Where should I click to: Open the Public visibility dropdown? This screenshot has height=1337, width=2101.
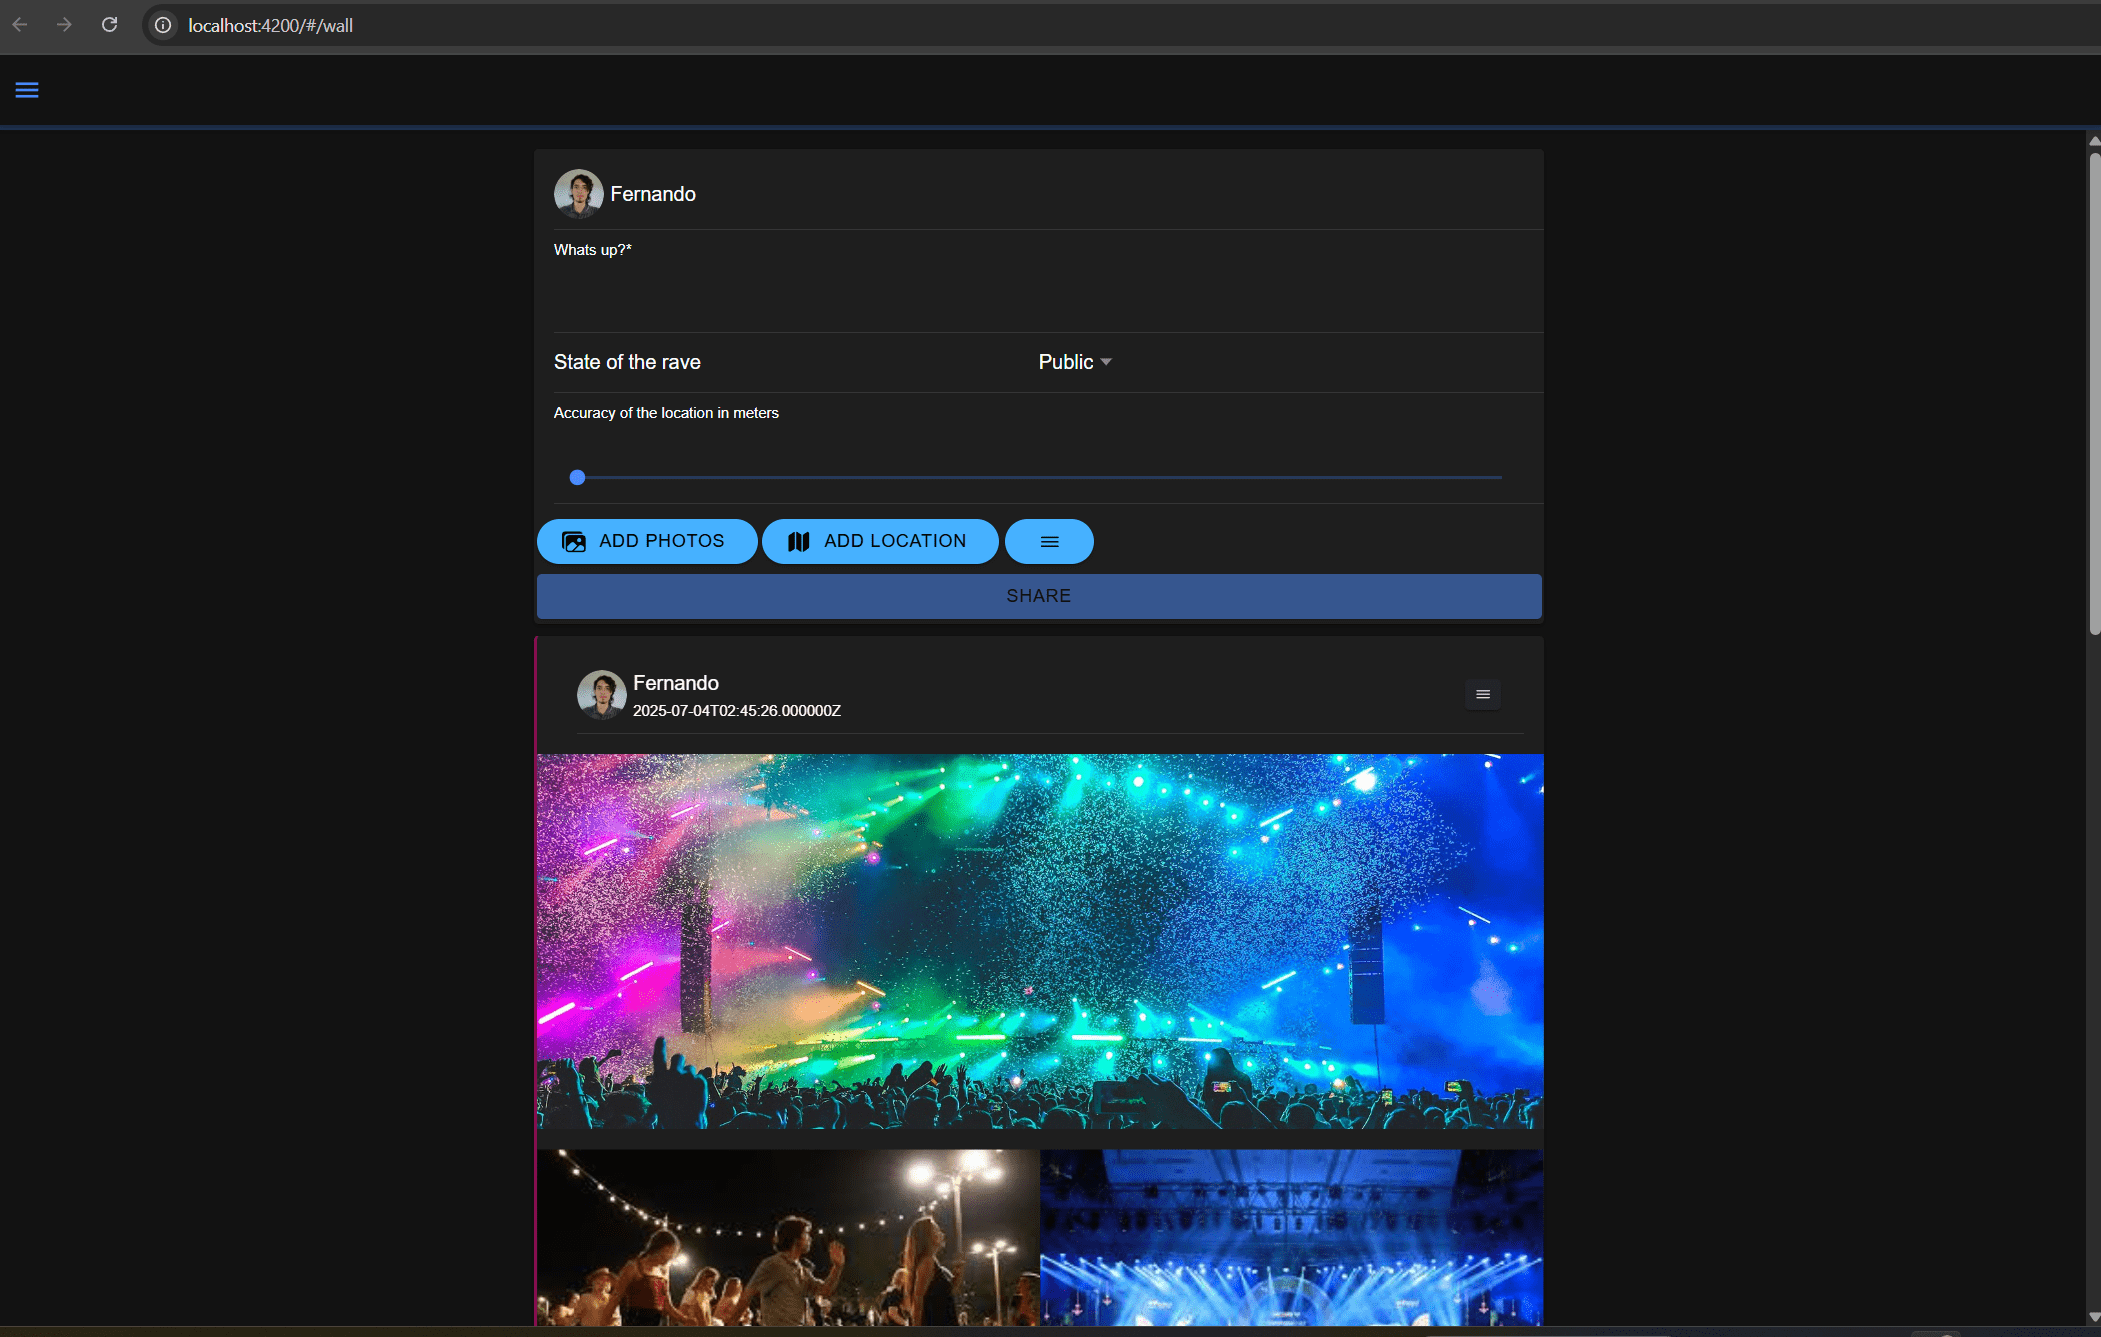[1074, 362]
